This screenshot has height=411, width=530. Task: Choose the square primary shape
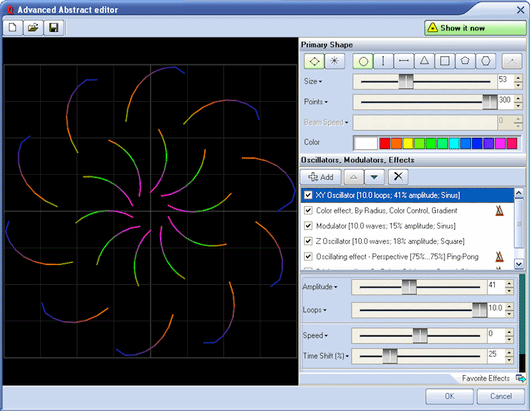[x=444, y=61]
